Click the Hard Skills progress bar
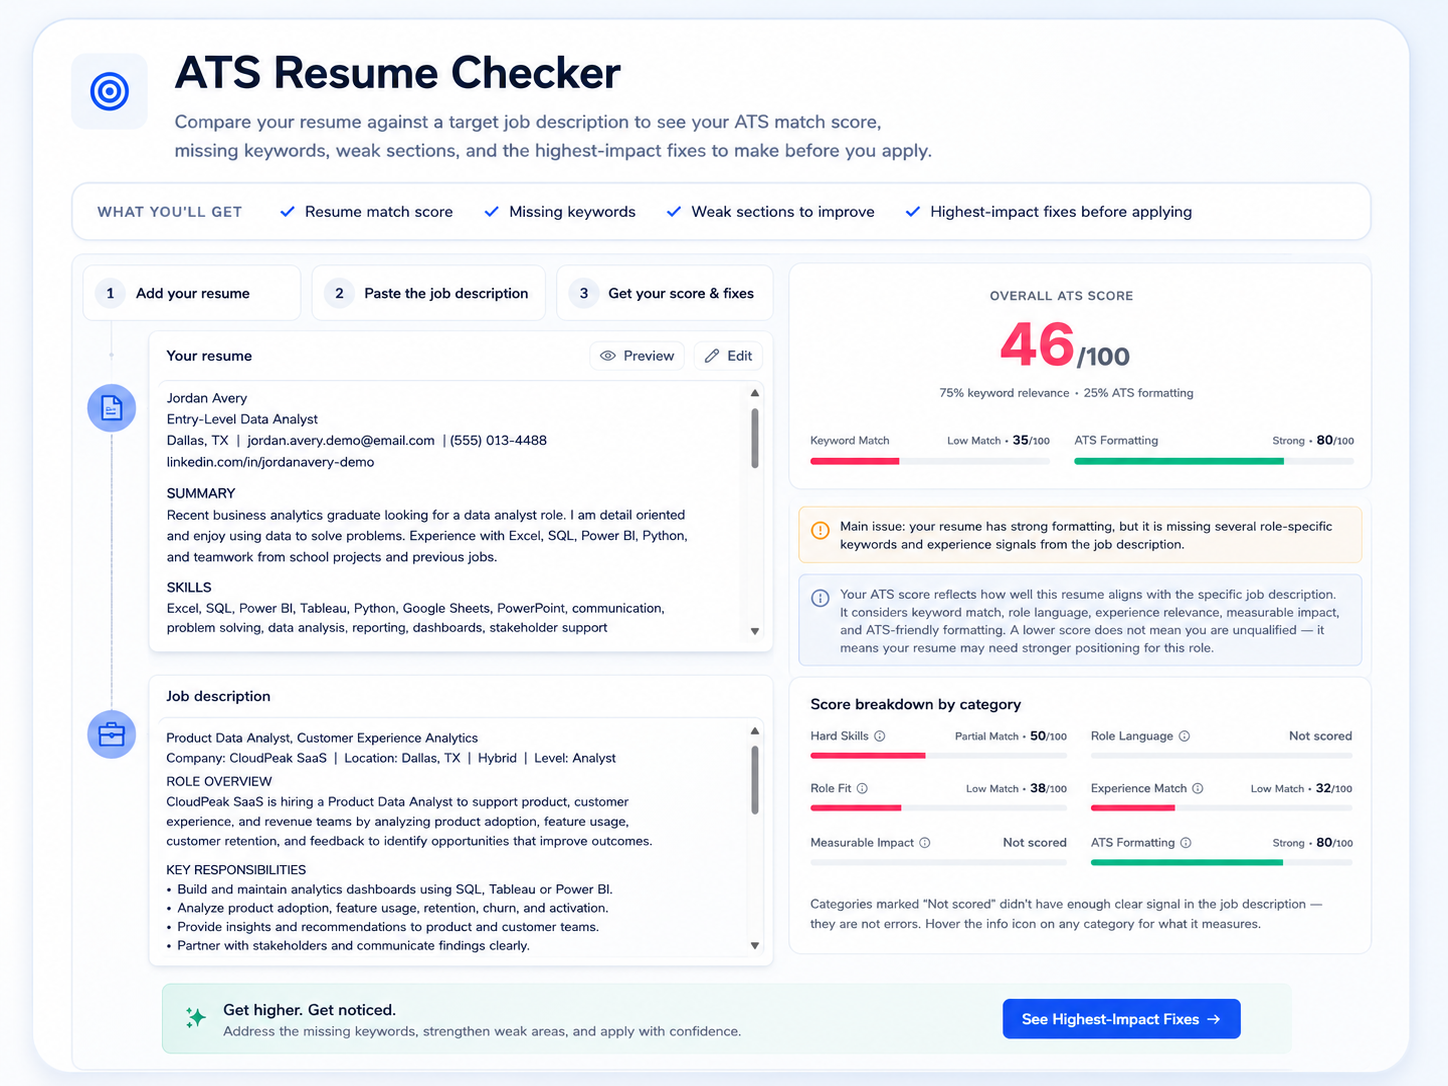This screenshot has height=1086, width=1448. [938, 755]
